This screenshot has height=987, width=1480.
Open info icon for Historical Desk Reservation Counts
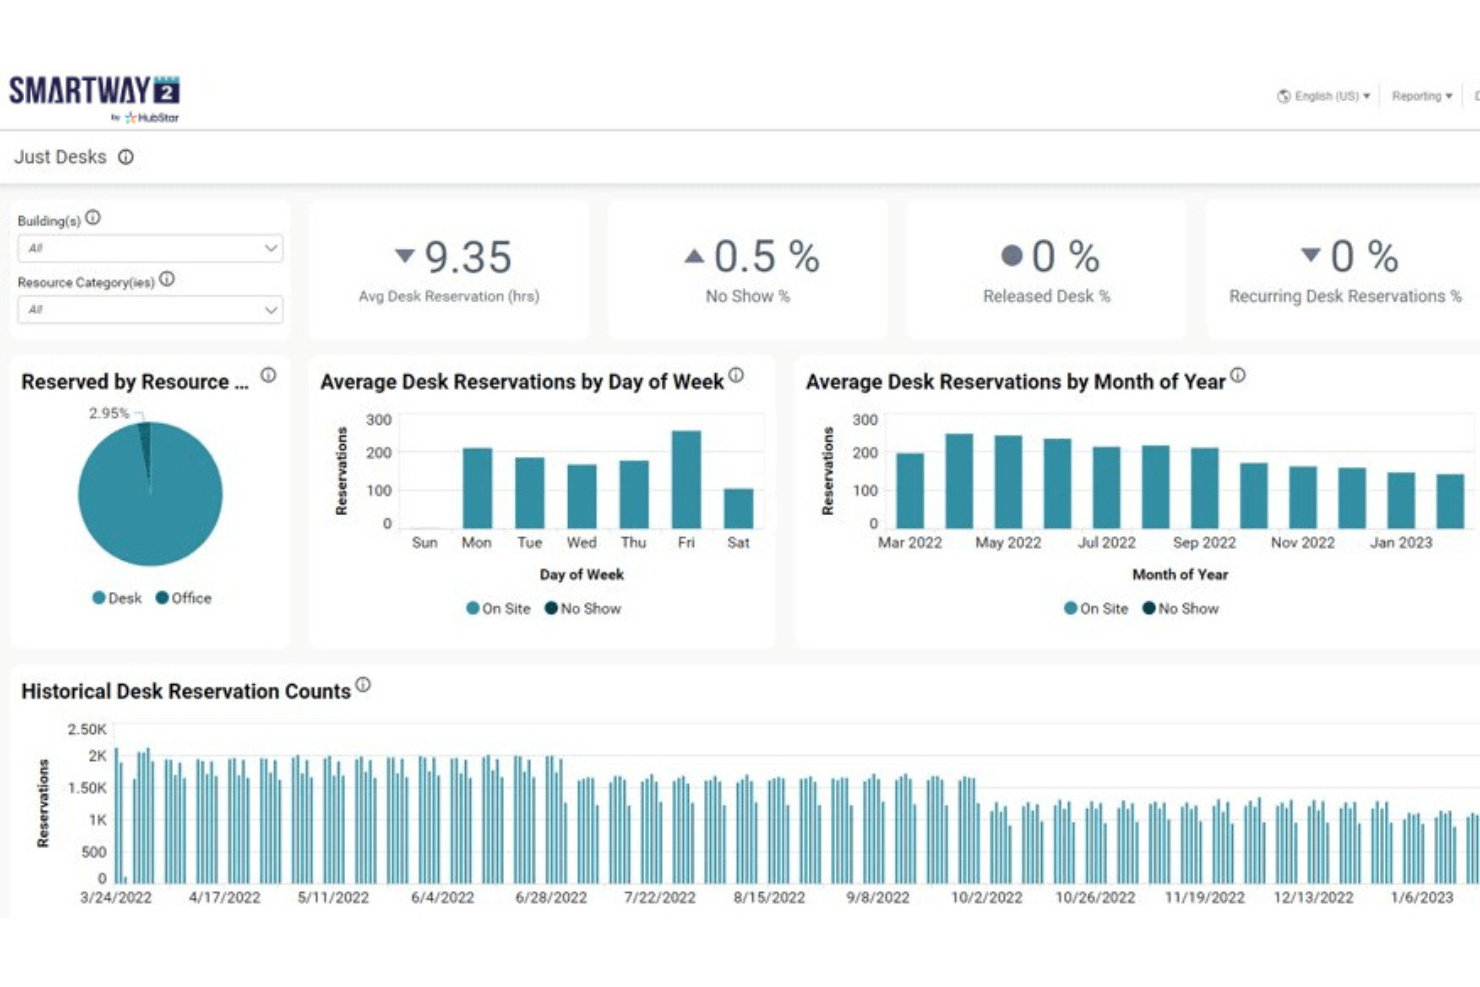coord(363,685)
